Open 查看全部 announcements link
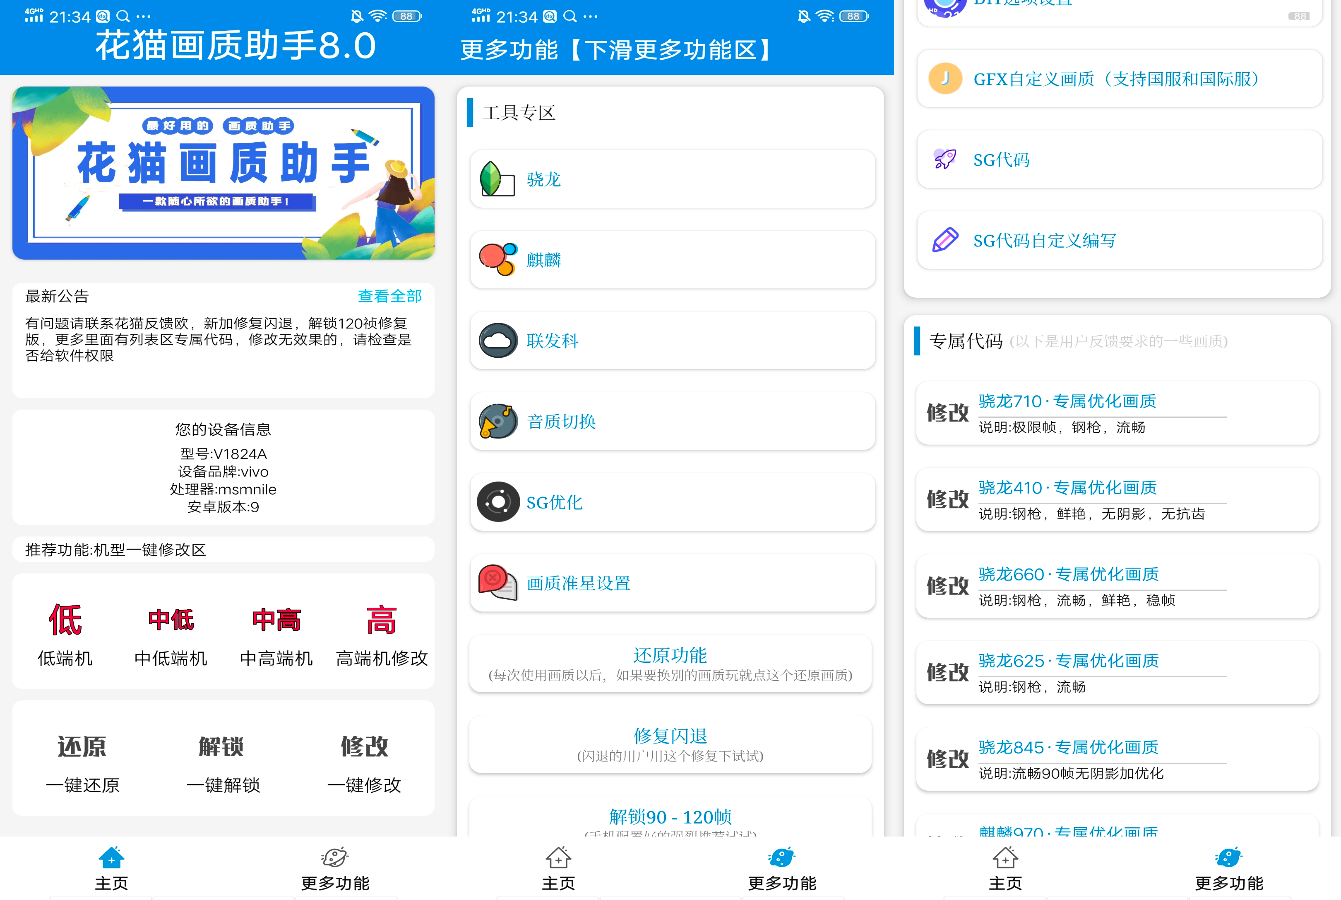Image resolution: width=1341 pixels, height=900 pixels. pyautogui.click(x=390, y=296)
